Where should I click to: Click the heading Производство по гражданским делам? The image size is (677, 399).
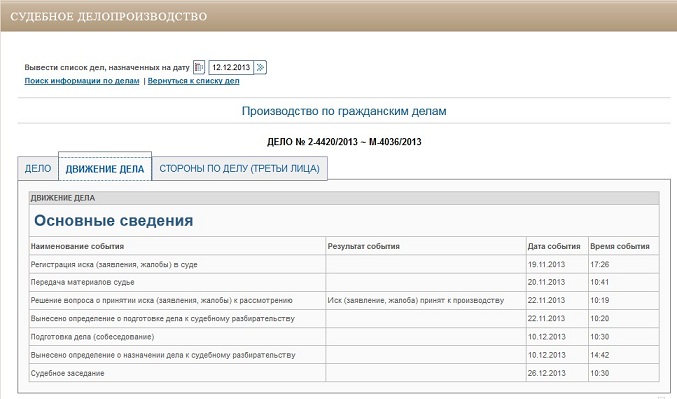pos(344,111)
